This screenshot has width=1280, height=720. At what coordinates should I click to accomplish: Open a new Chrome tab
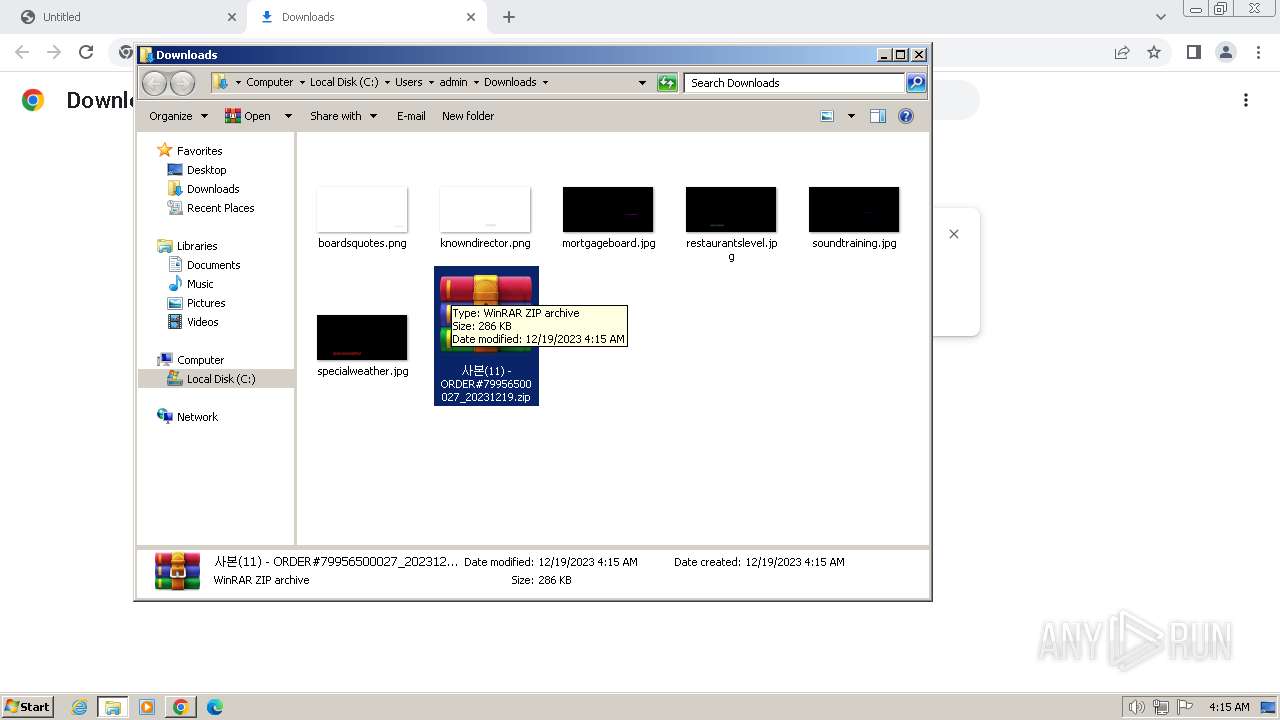tap(509, 17)
